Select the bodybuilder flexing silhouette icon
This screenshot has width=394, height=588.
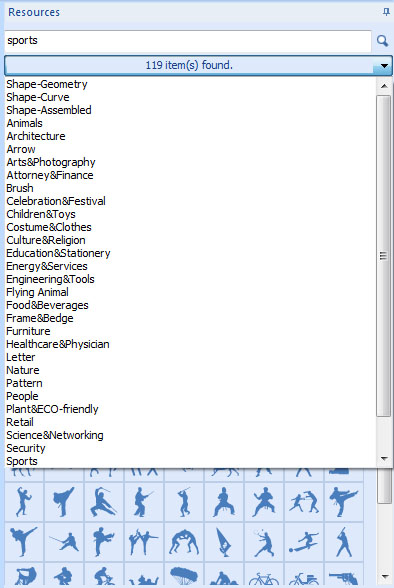[x=23, y=502]
